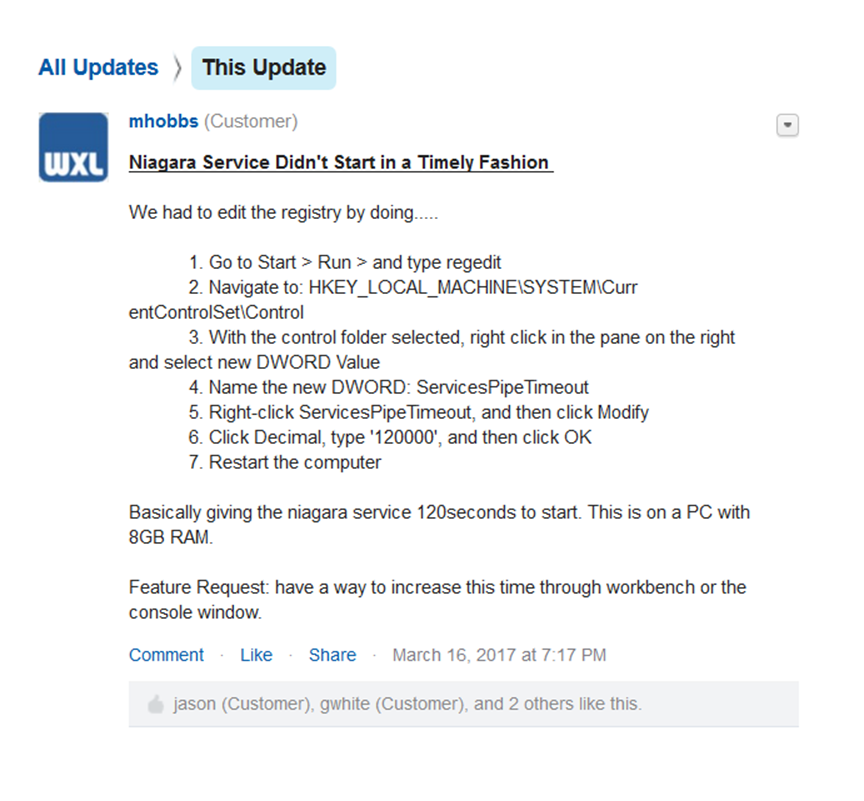Click the Comment link
The height and width of the screenshot is (801, 864).
click(x=166, y=654)
